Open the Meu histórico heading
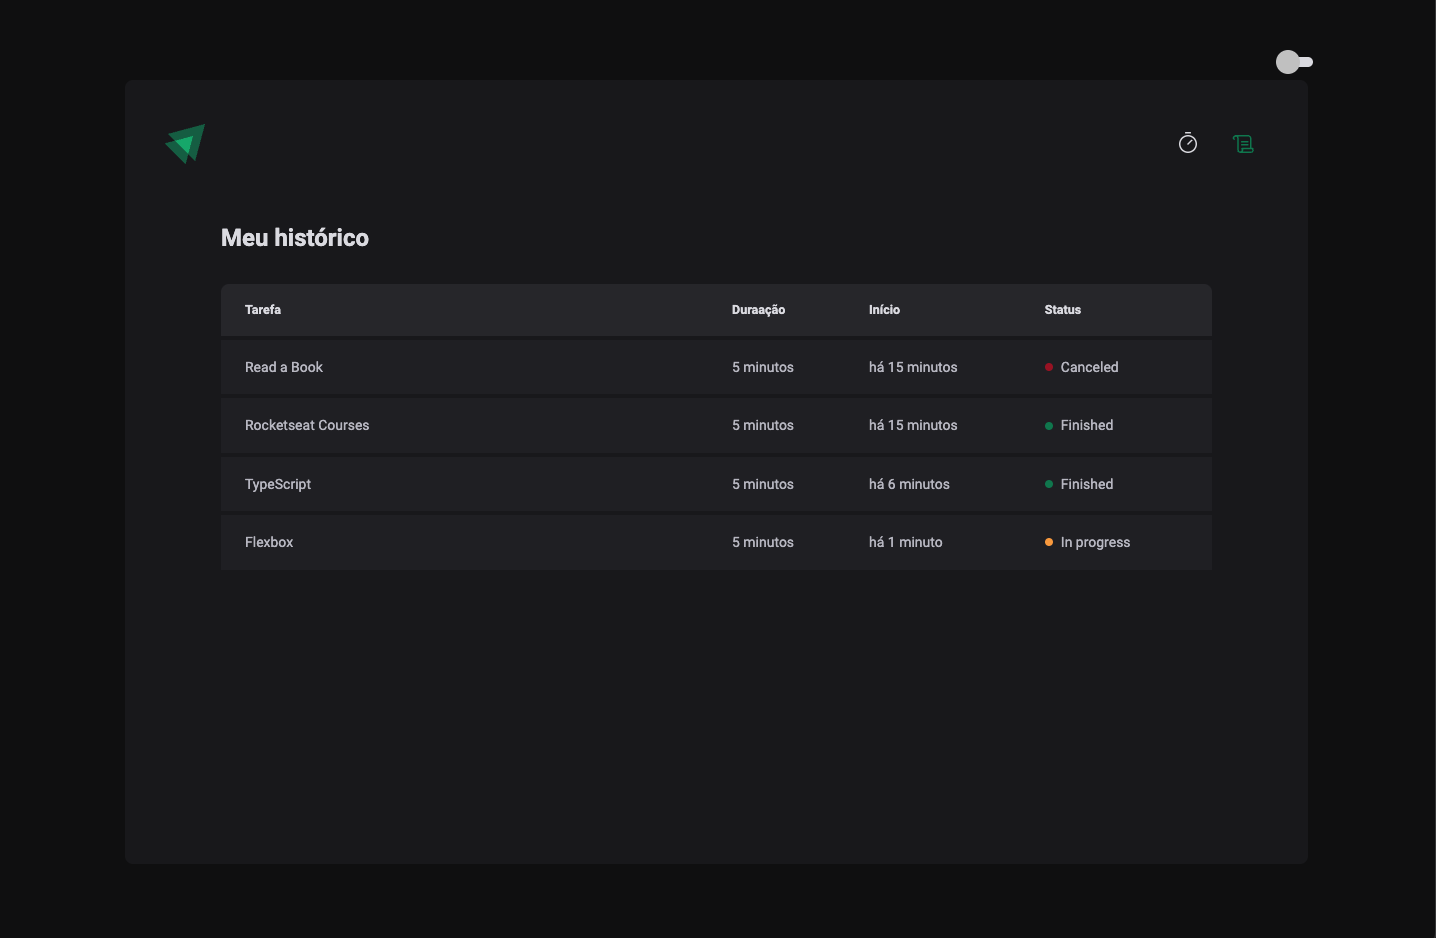The image size is (1436, 938). tap(295, 237)
